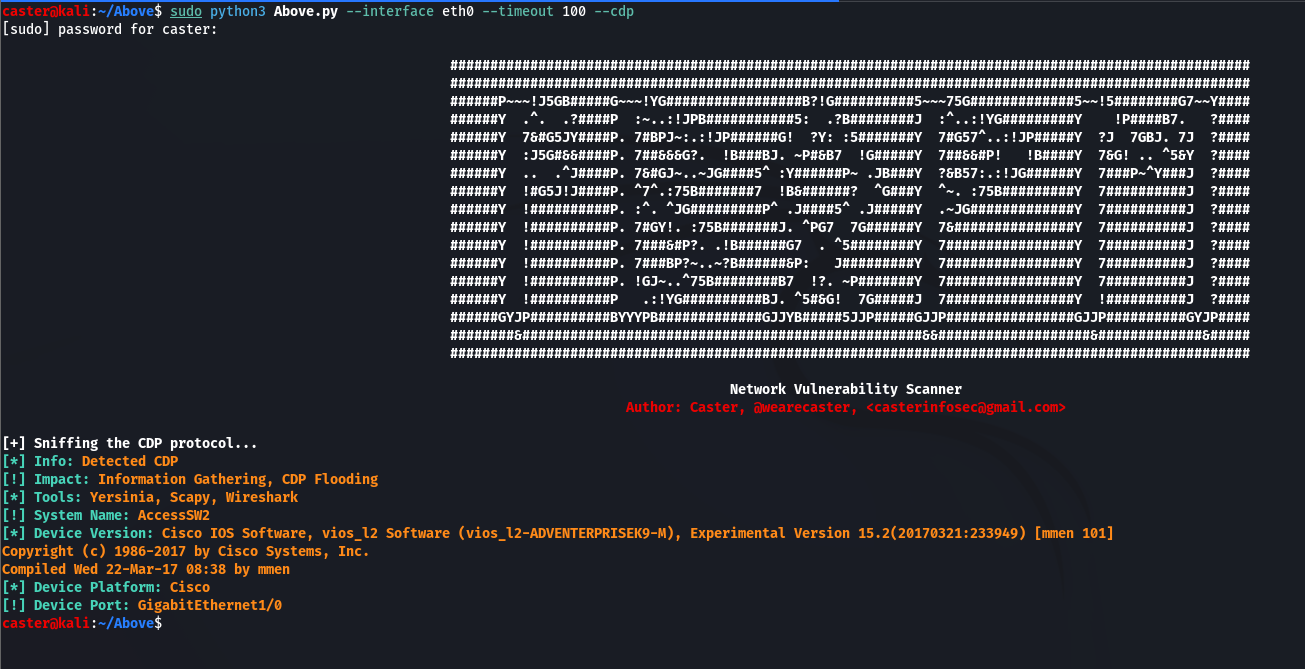Image resolution: width=1305 pixels, height=669 pixels.
Task: Click the 'caster@kali' prompt on the top line
Action: tap(46, 11)
